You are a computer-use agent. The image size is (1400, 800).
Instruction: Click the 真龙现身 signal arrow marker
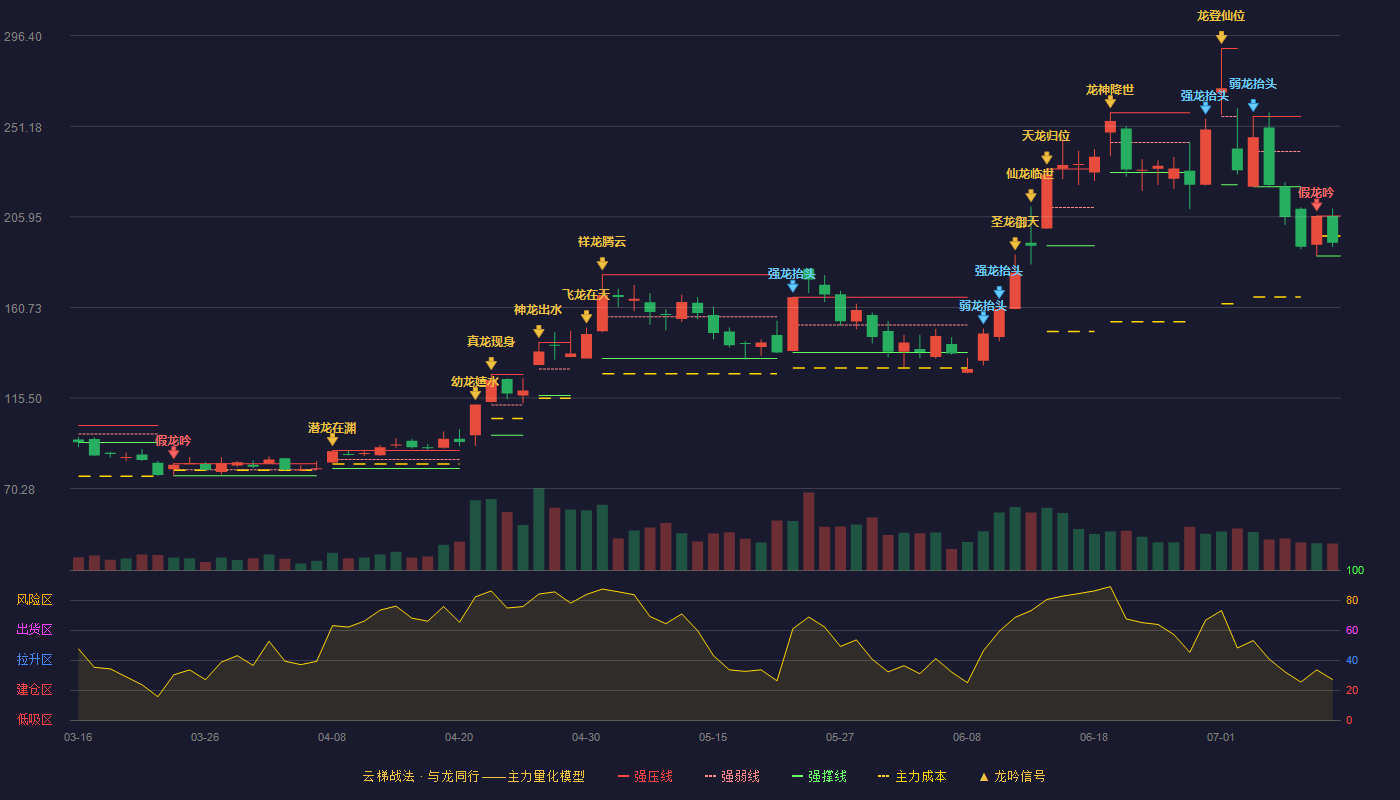click(x=491, y=363)
